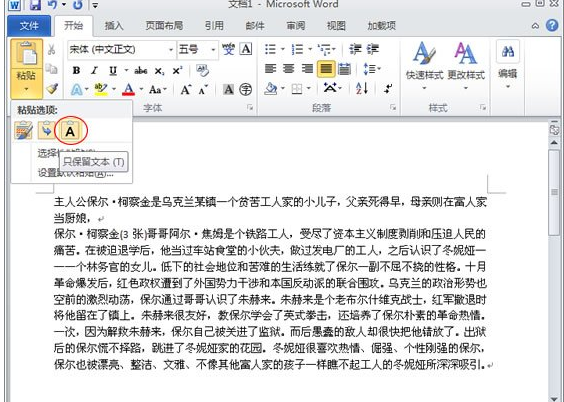Align paragraph text left
The height and width of the screenshot is (402, 564).
click(270, 69)
